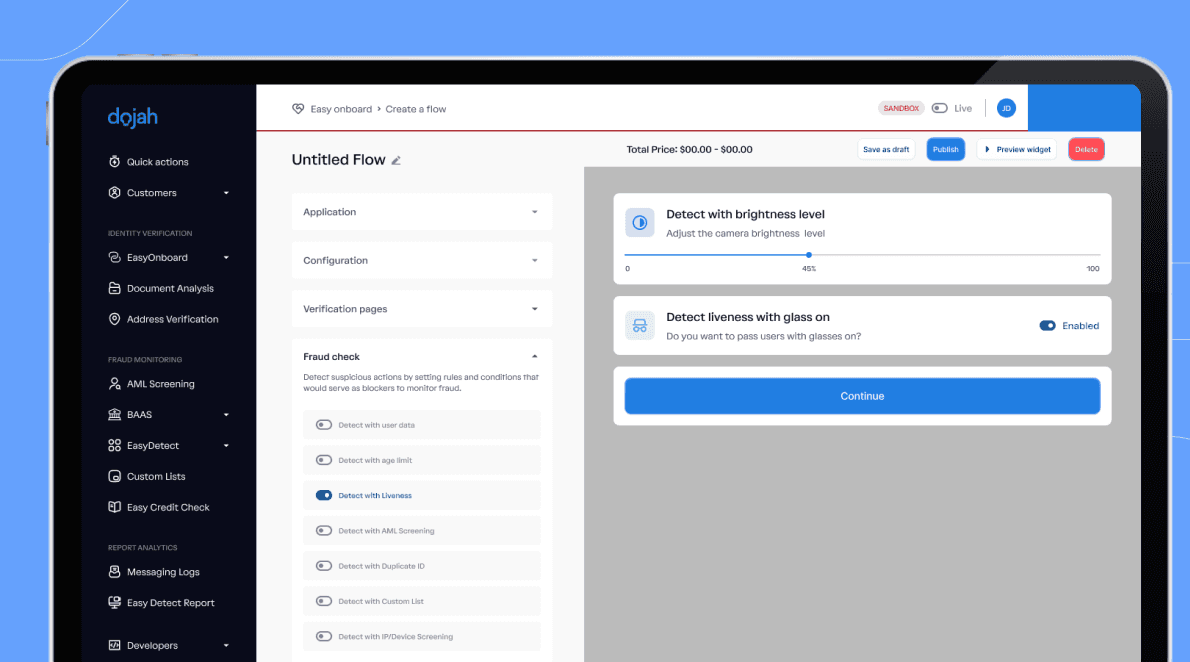Viewport: 1190px width, 662px height.
Task: Open Messaging Logs in sidebar
Action: (x=163, y=572)
